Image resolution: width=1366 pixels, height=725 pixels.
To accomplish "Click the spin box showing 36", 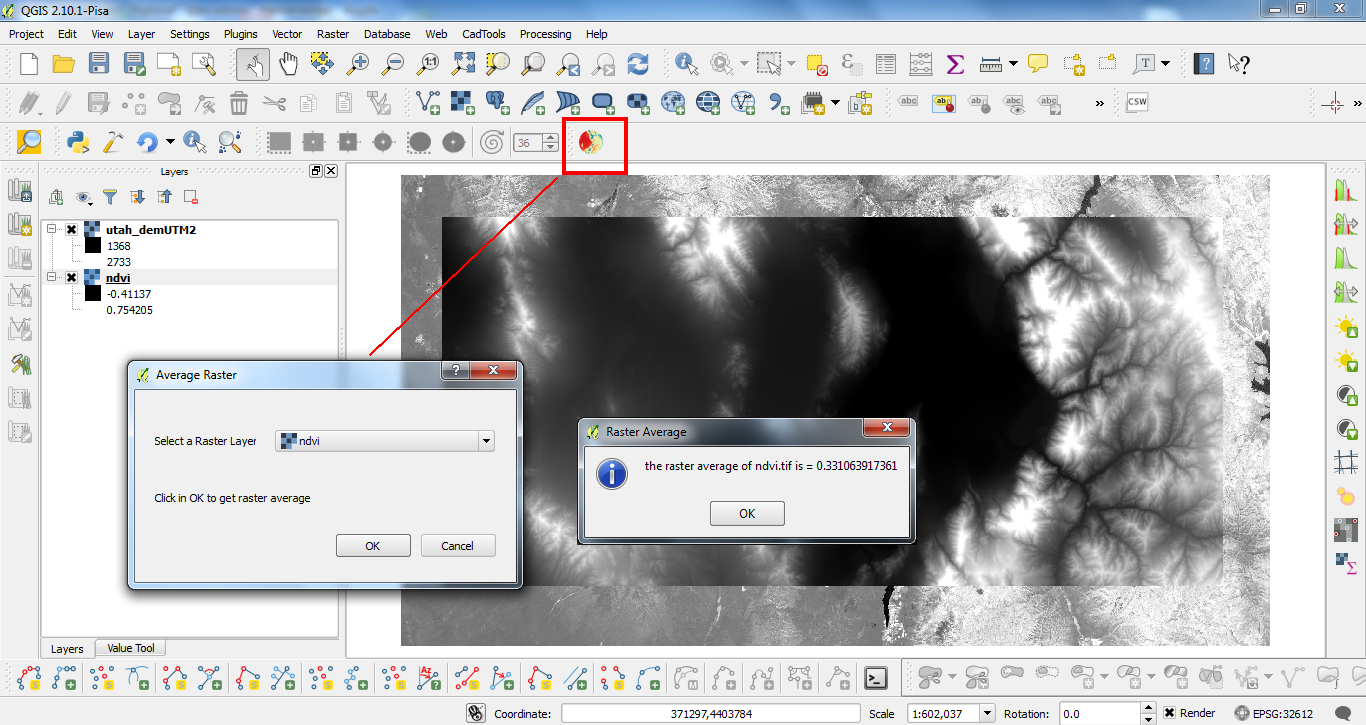I will coord(535,143).
